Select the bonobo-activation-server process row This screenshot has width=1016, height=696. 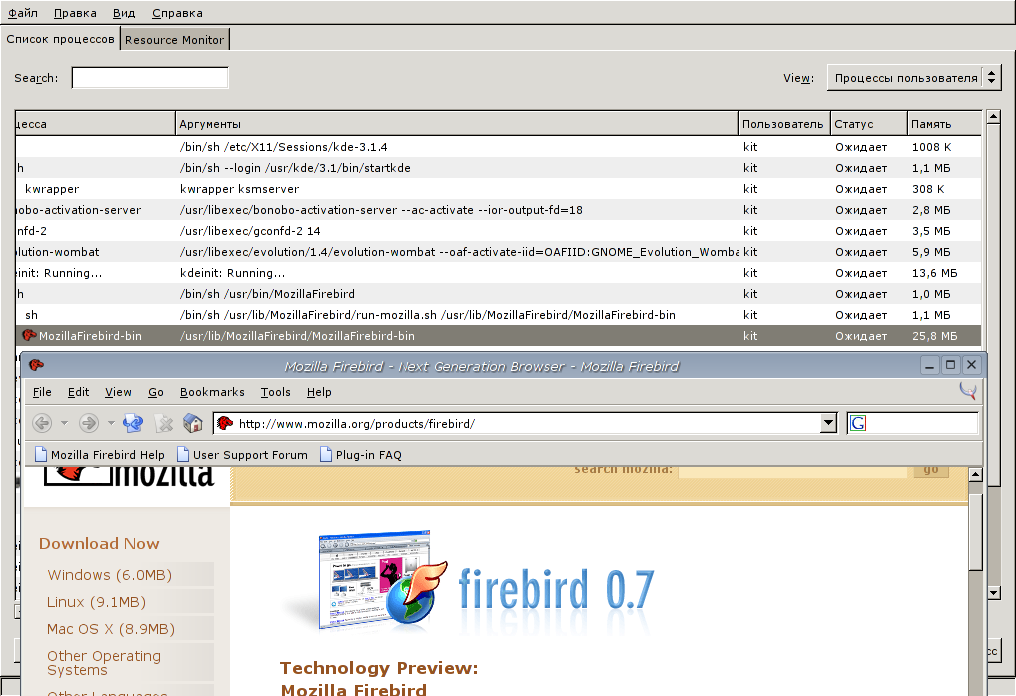coord(498,210)
